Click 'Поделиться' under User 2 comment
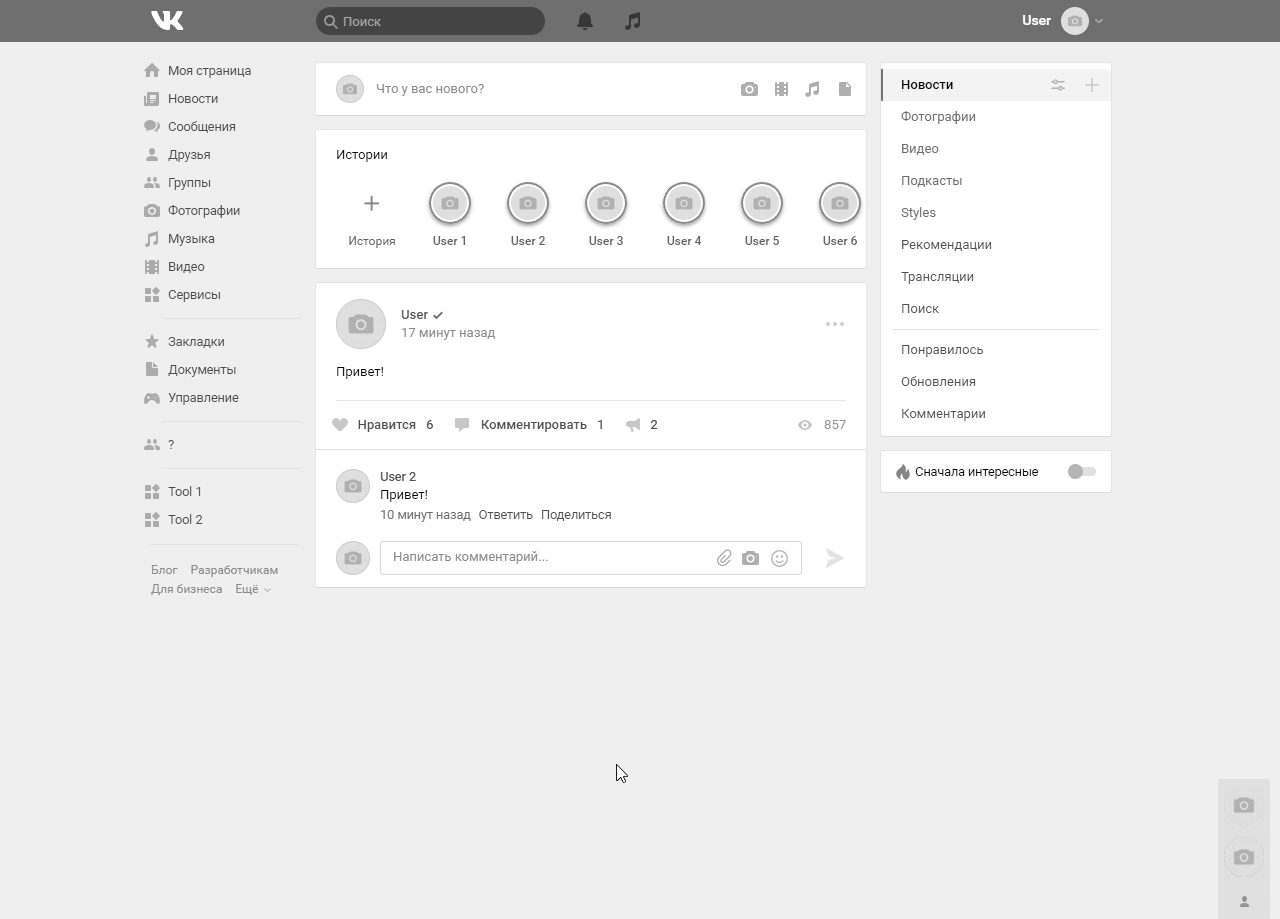Screen dimensions: 1280x919 [x=576, y=515]
